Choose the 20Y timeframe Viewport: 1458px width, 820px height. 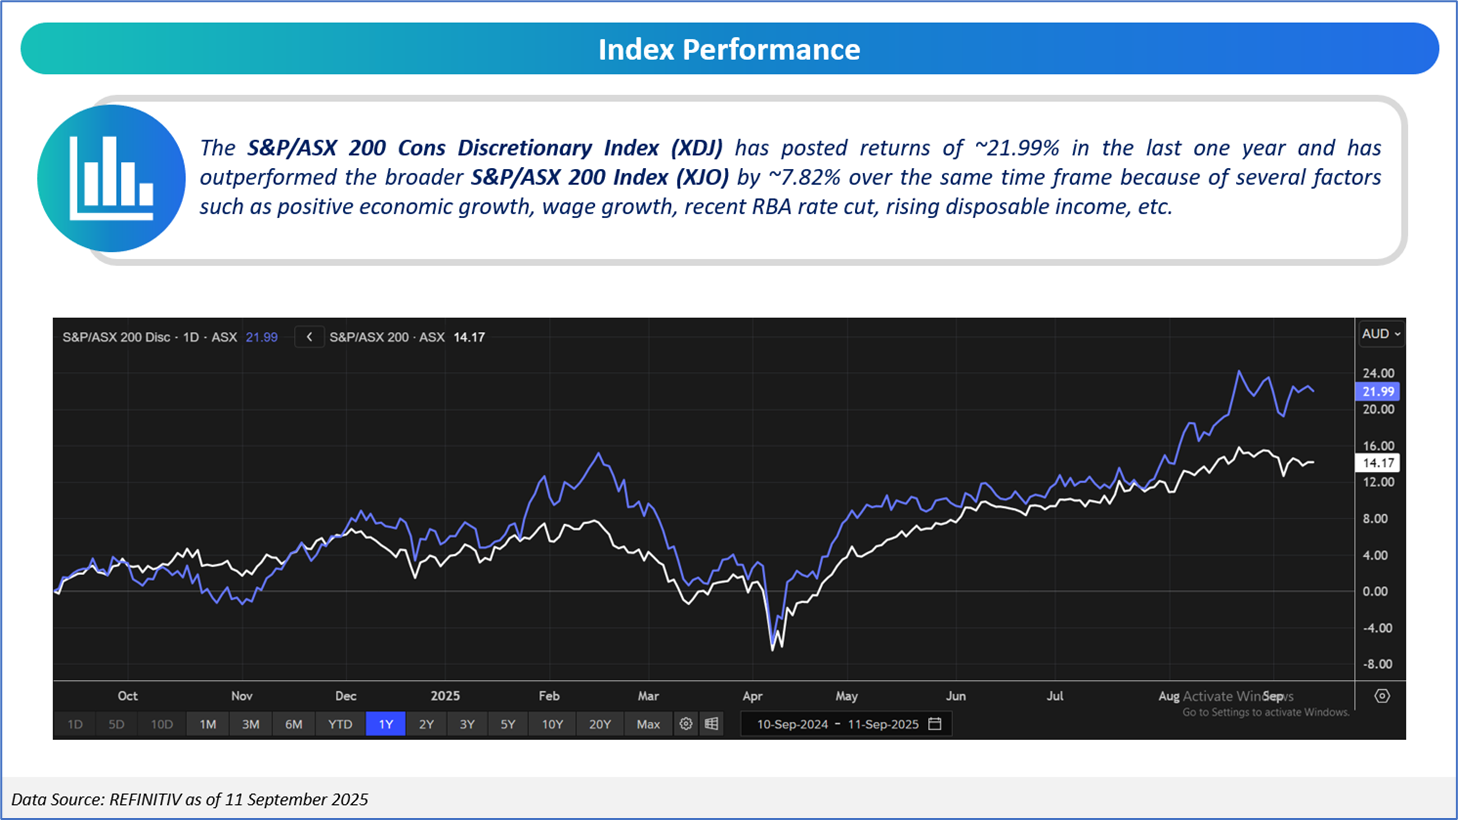tap(600, 724)
